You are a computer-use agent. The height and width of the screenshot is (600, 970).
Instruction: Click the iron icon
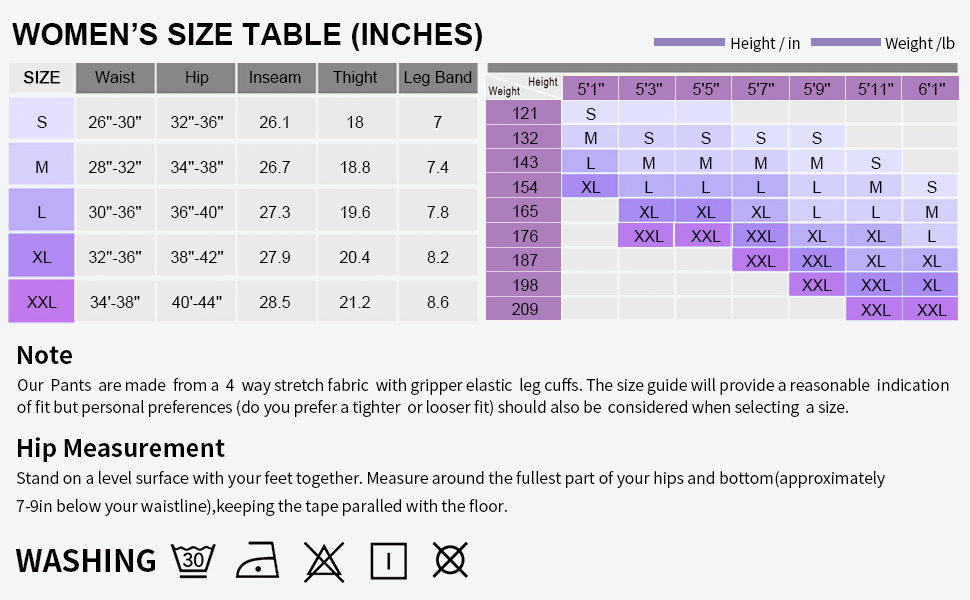pyautogui.click(x=257, y=561)
